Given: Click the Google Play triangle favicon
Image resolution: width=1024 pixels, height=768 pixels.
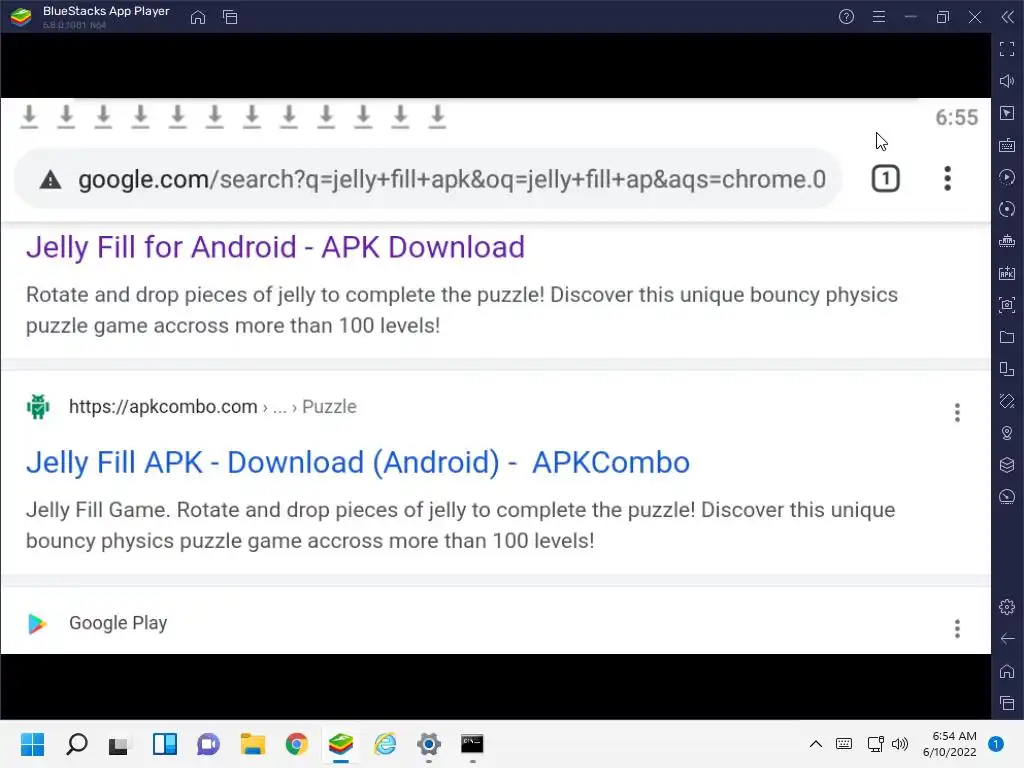Looking at the screenshot, I should (x=37, y=624).
